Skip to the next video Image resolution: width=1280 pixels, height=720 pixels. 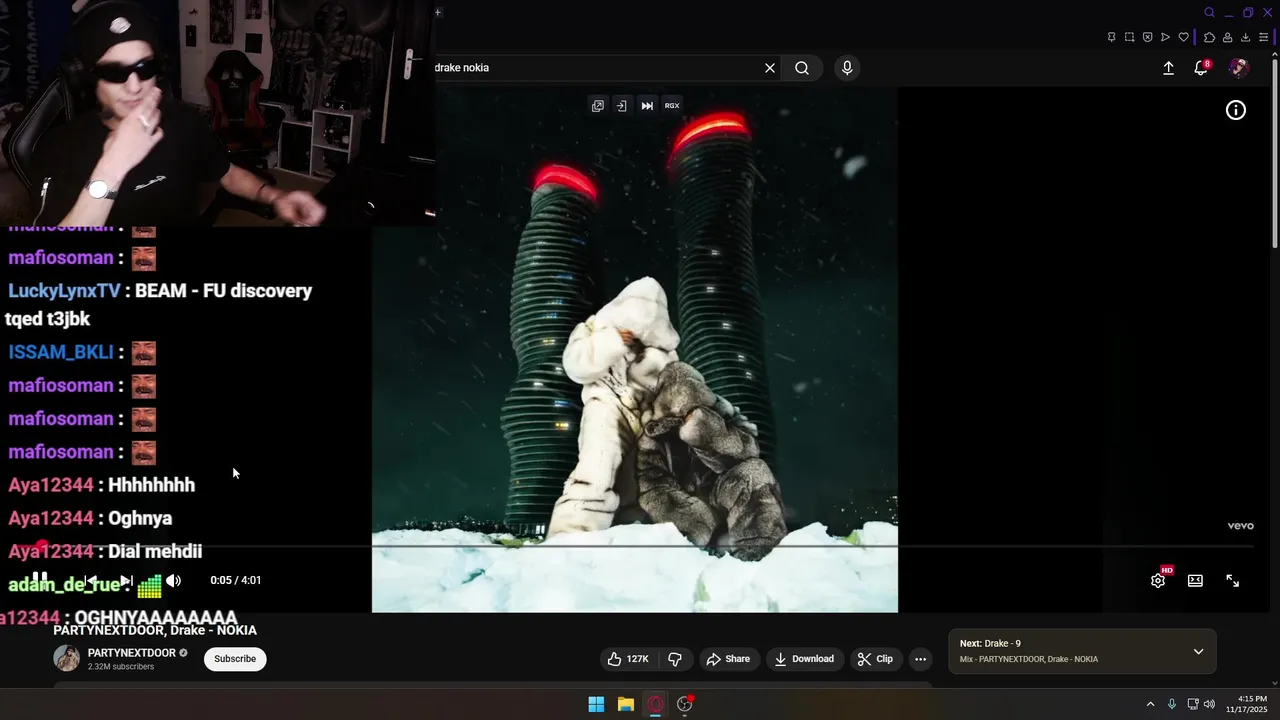[x=126, y=580]
